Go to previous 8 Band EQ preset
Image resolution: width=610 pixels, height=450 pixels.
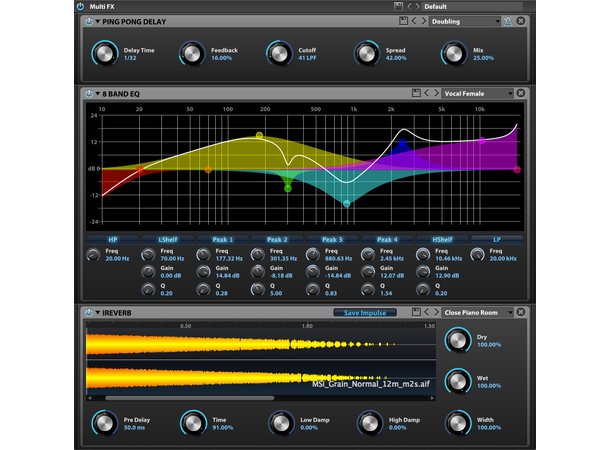[427, 93]
